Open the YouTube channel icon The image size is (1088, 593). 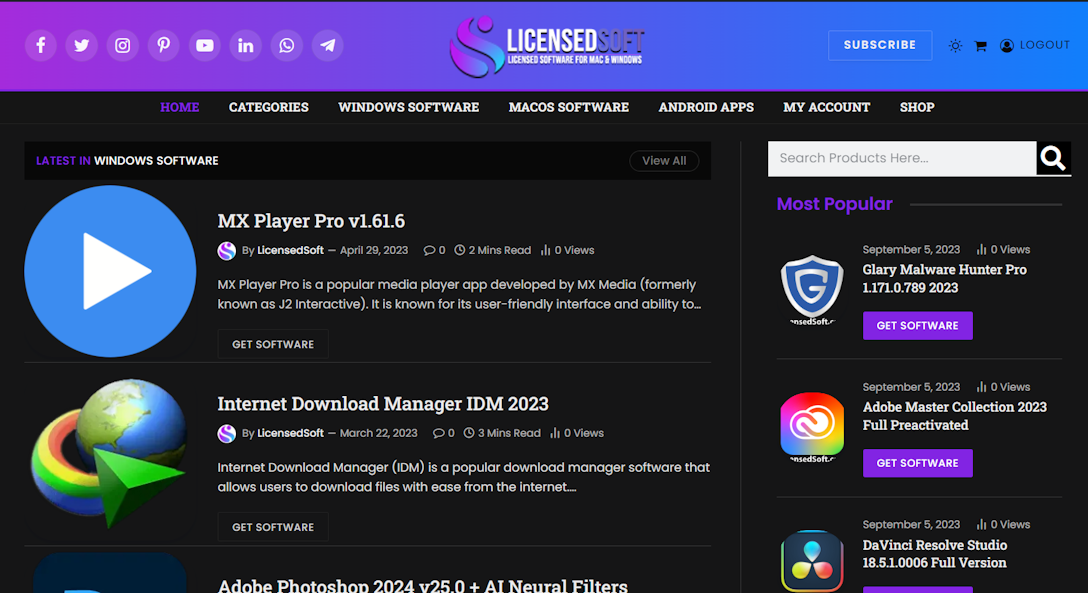tap(205, 45)
